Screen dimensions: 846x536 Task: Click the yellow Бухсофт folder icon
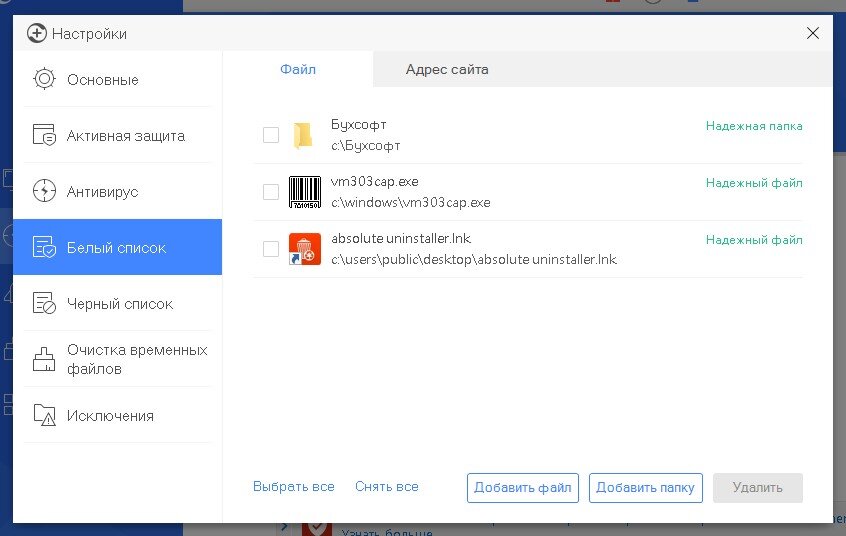[x=303, y=135]
